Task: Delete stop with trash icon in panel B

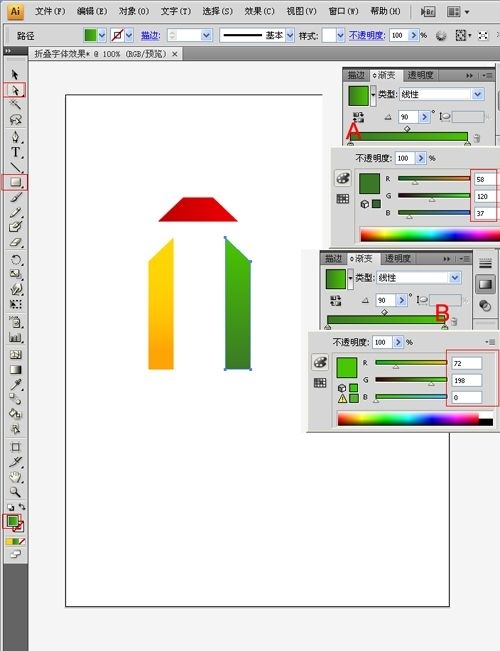Action: 454,321
